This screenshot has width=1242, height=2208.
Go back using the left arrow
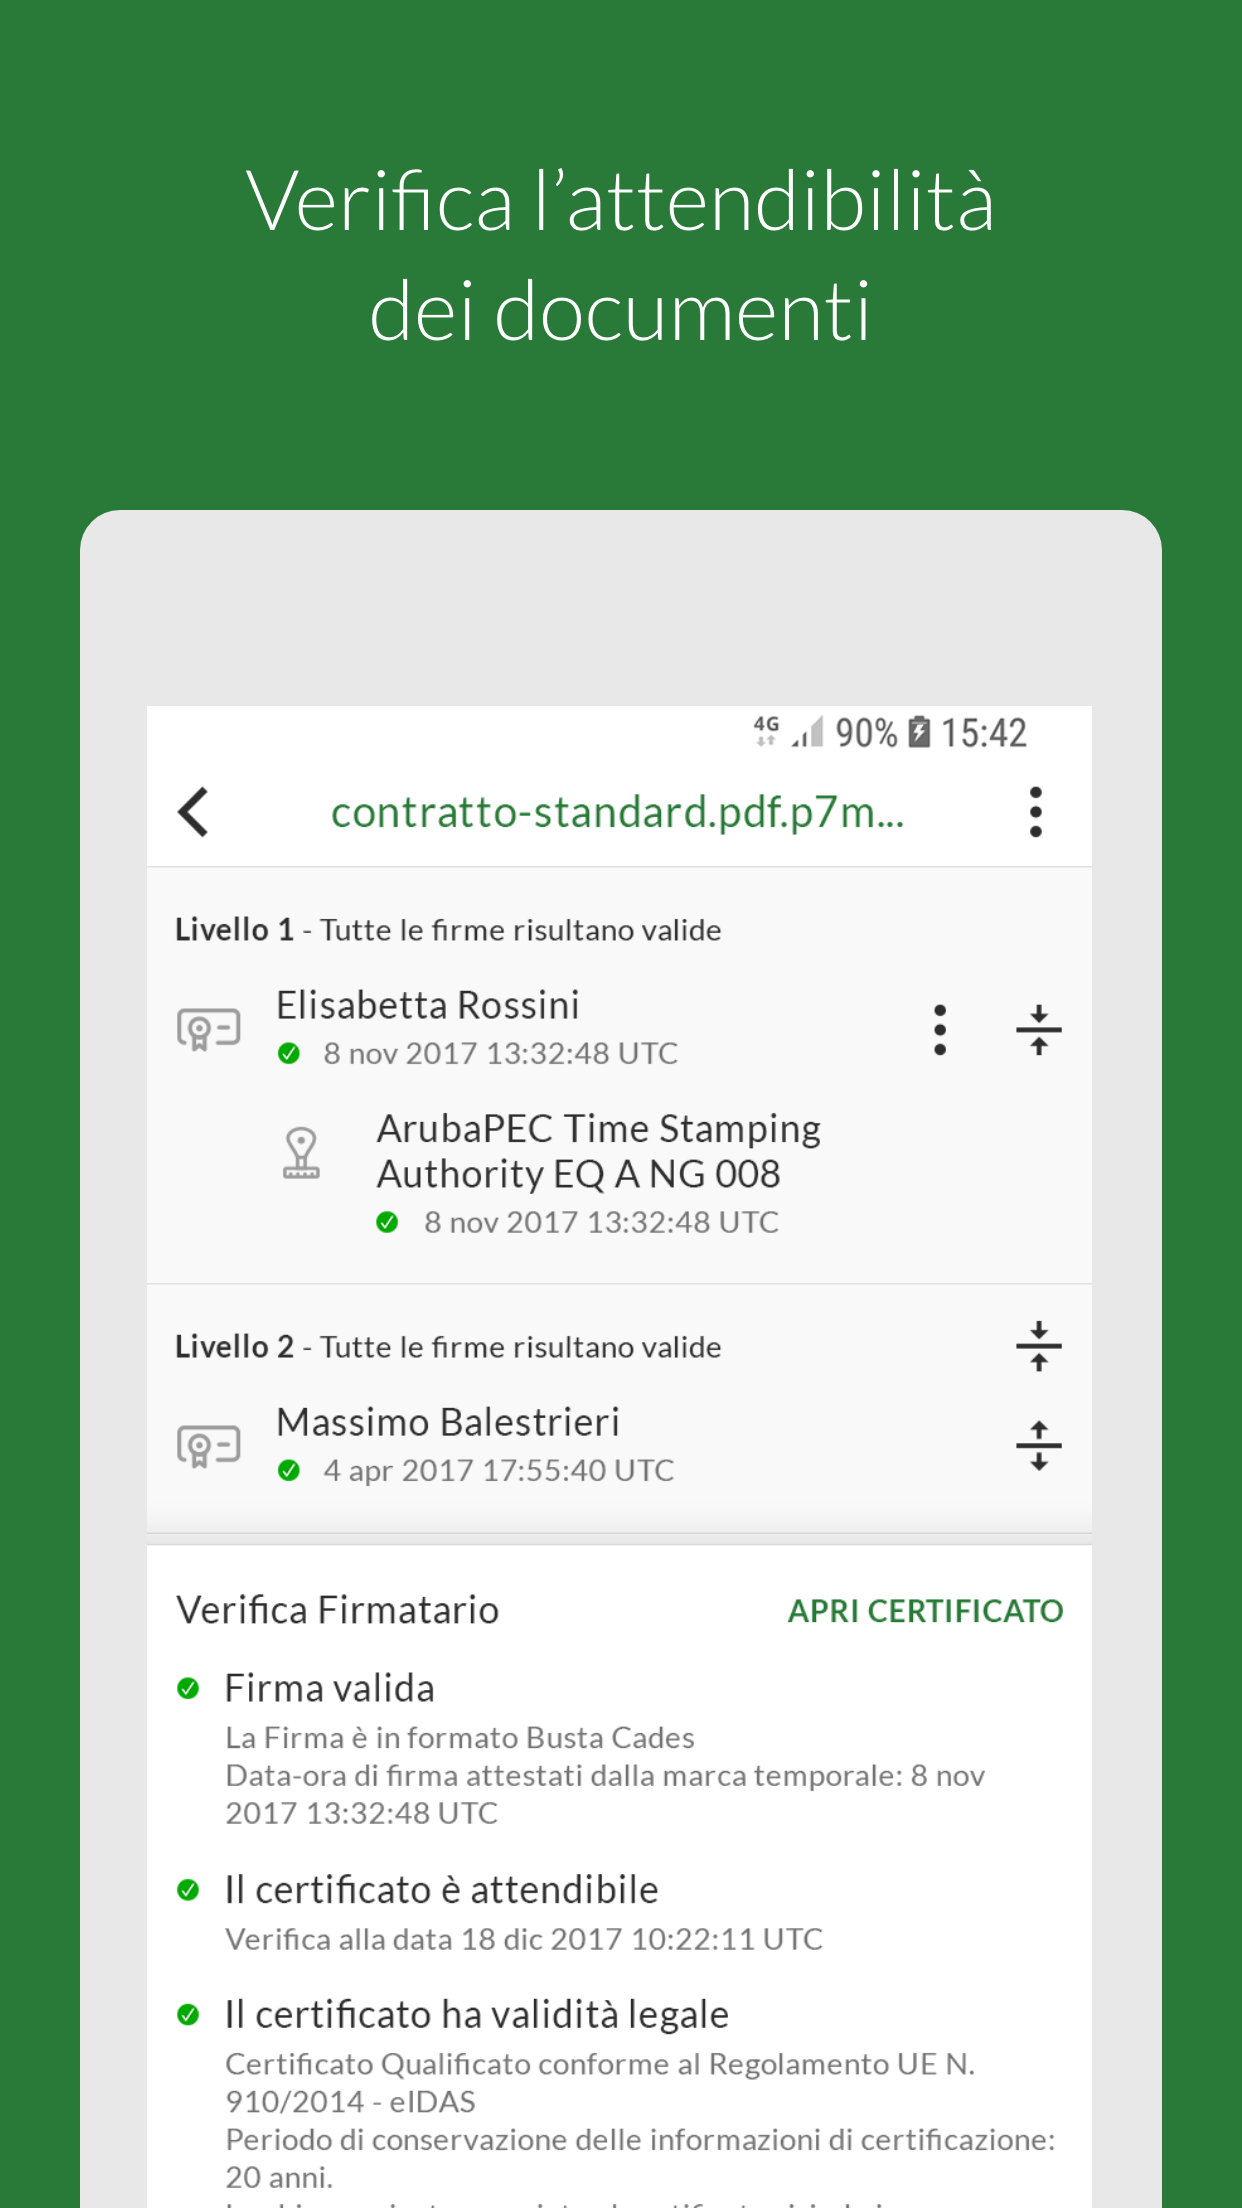click(x=193, y=811)
